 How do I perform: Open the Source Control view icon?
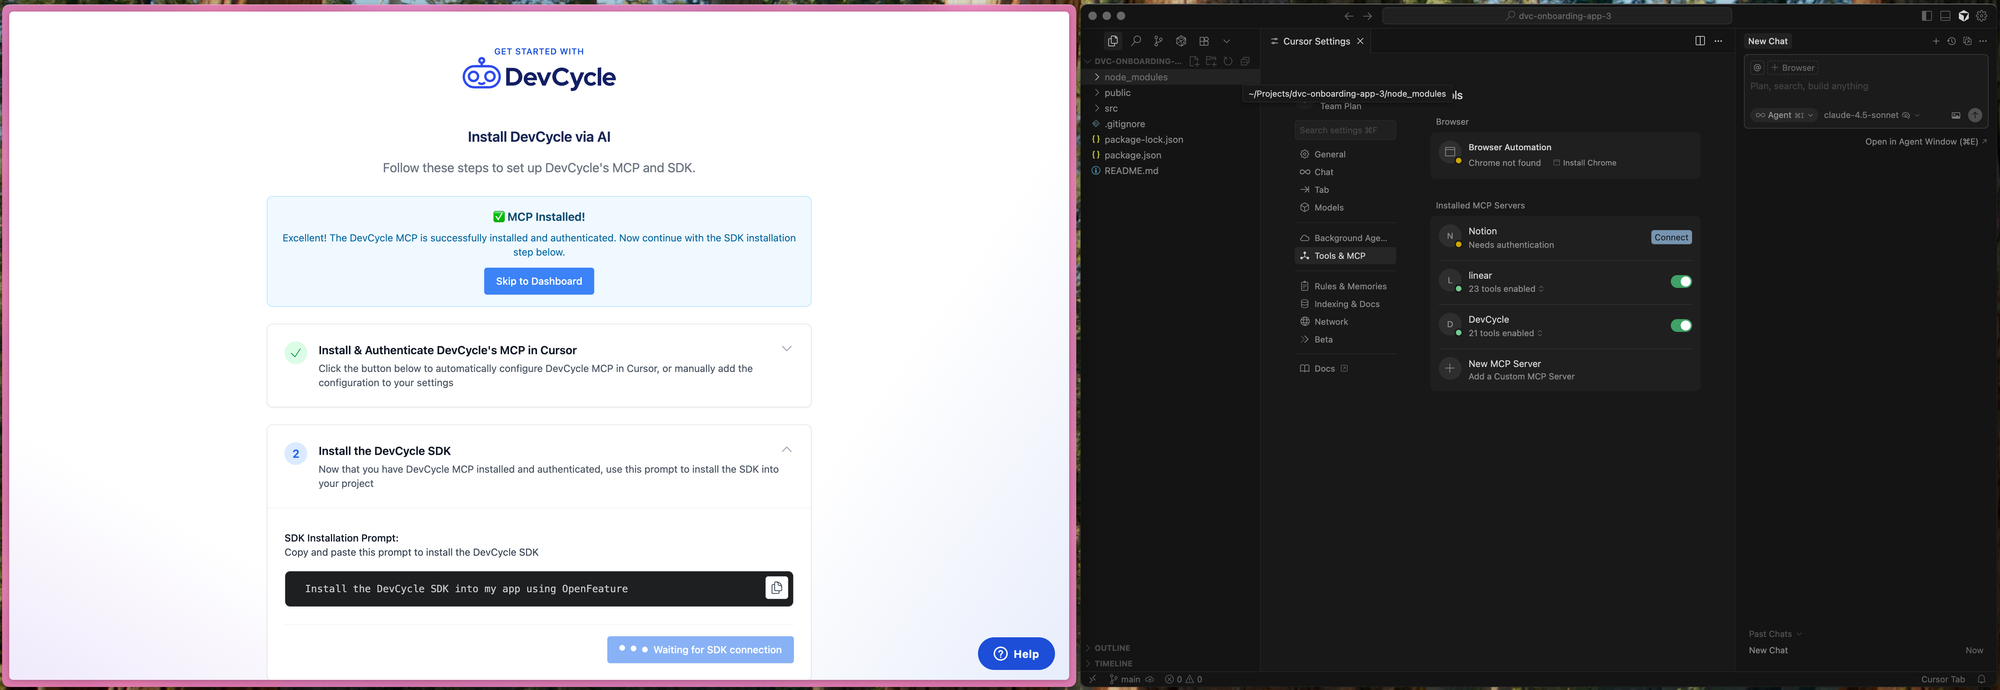(1158, 41)
